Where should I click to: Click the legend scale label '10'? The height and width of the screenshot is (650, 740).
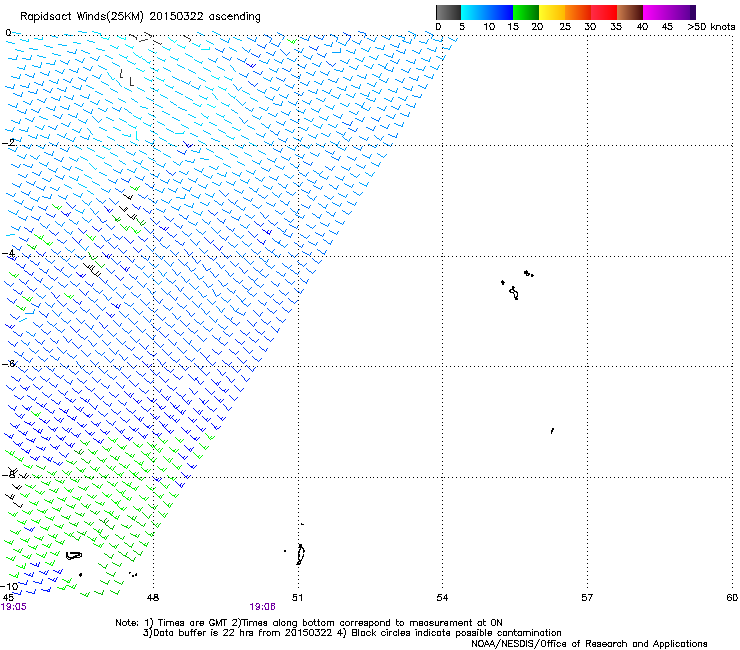(489, 27)
